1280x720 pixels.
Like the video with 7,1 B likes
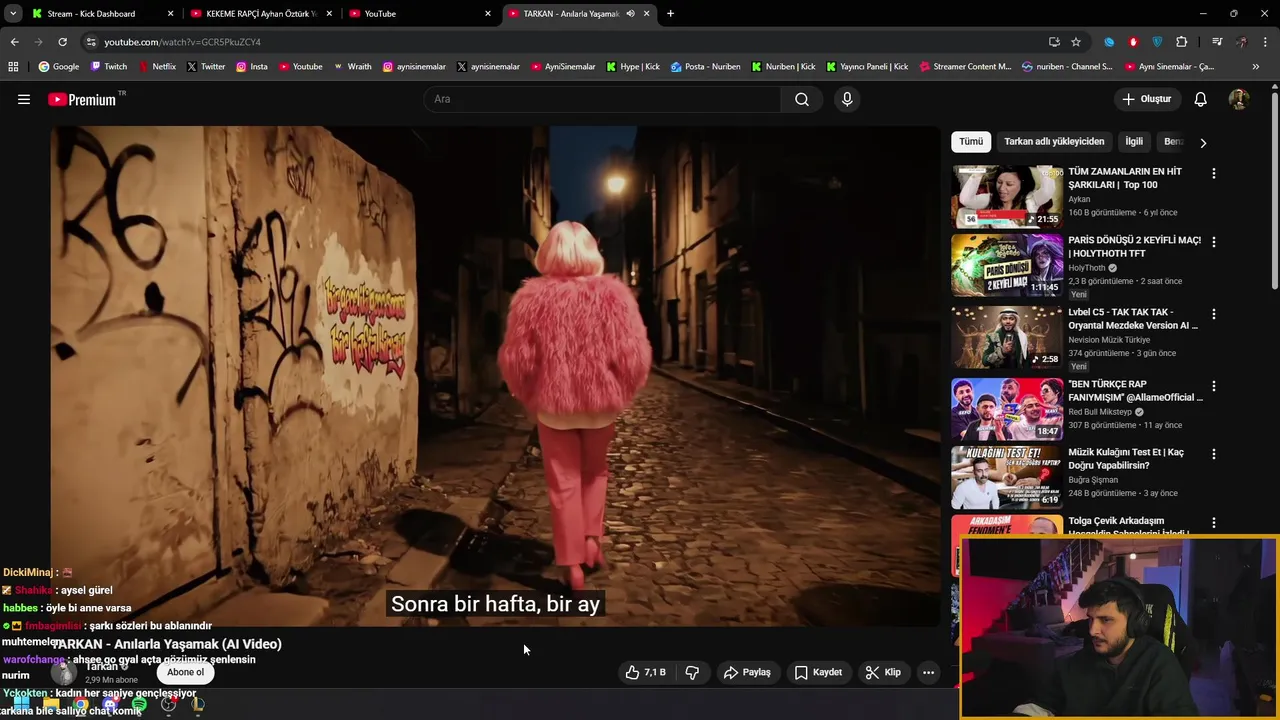[645, 672]
